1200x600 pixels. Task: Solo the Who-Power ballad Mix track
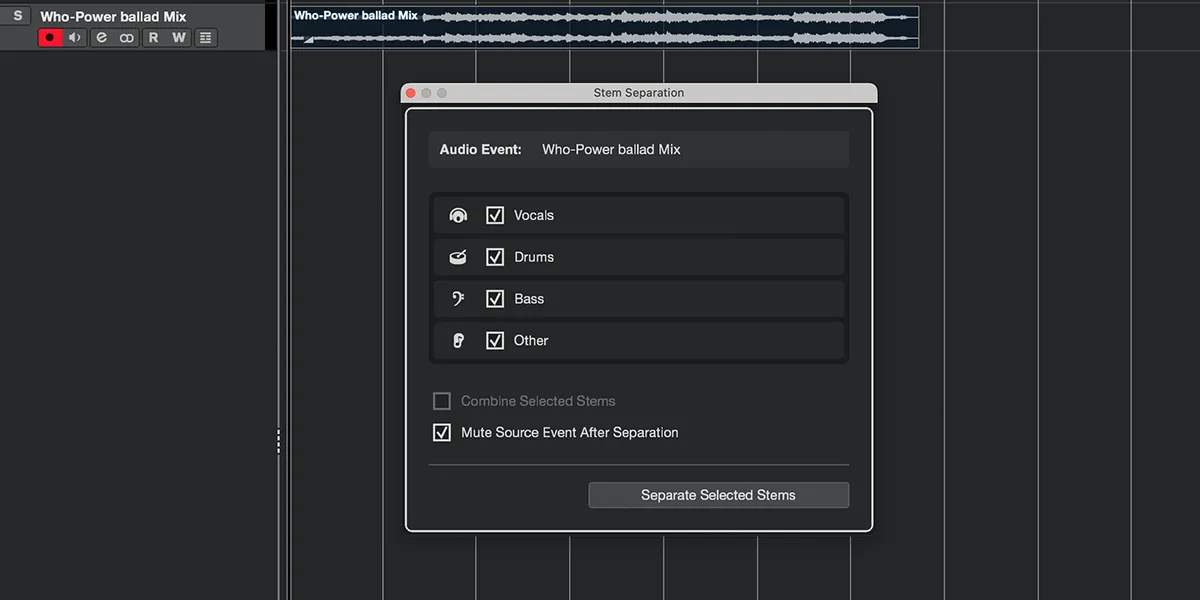[x=16, y=16]
